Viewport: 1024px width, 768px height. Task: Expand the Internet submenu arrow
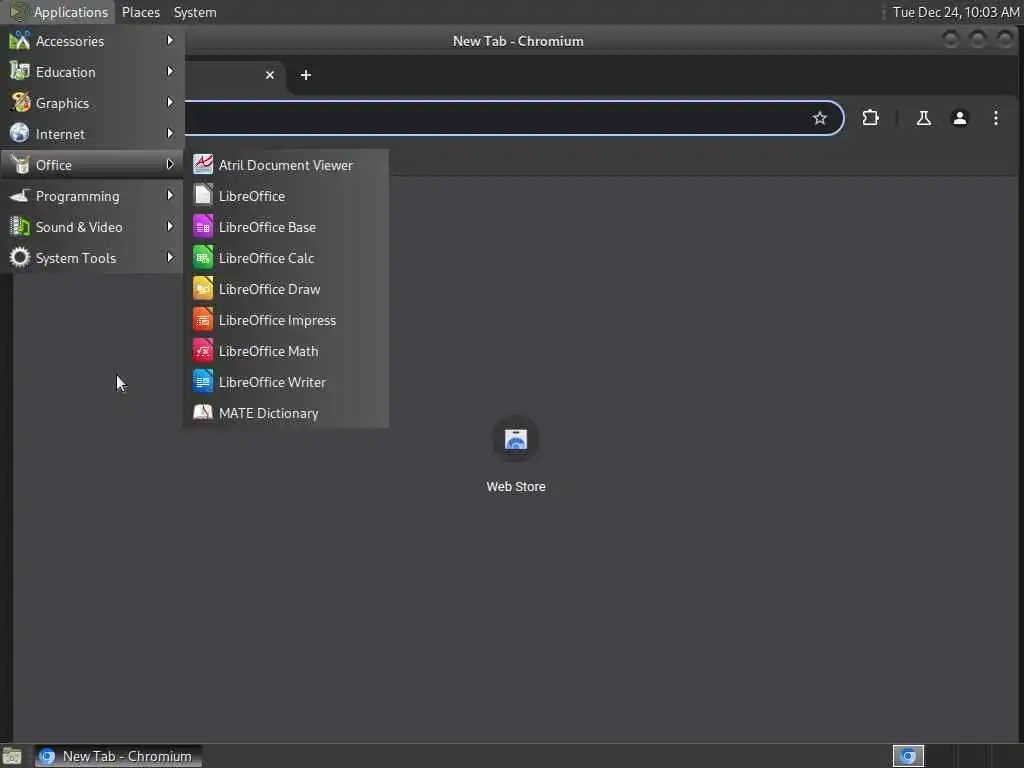pos(170,133)
